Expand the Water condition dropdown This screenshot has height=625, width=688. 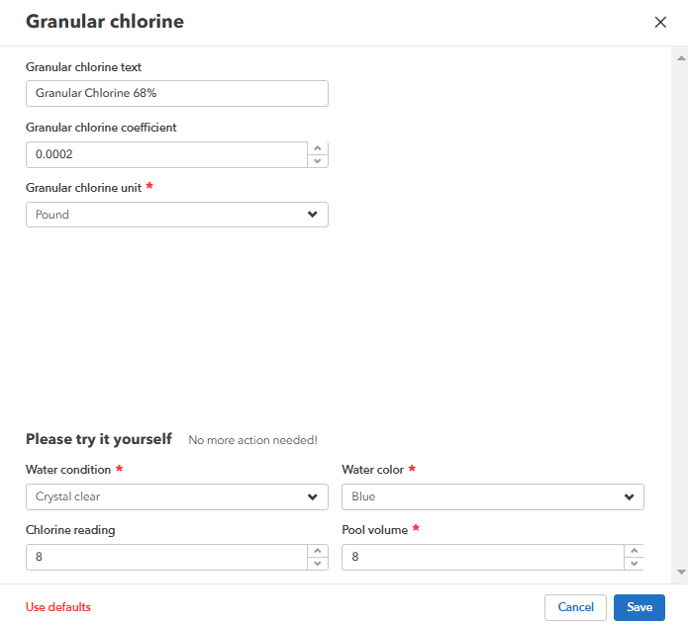point(176,497)
